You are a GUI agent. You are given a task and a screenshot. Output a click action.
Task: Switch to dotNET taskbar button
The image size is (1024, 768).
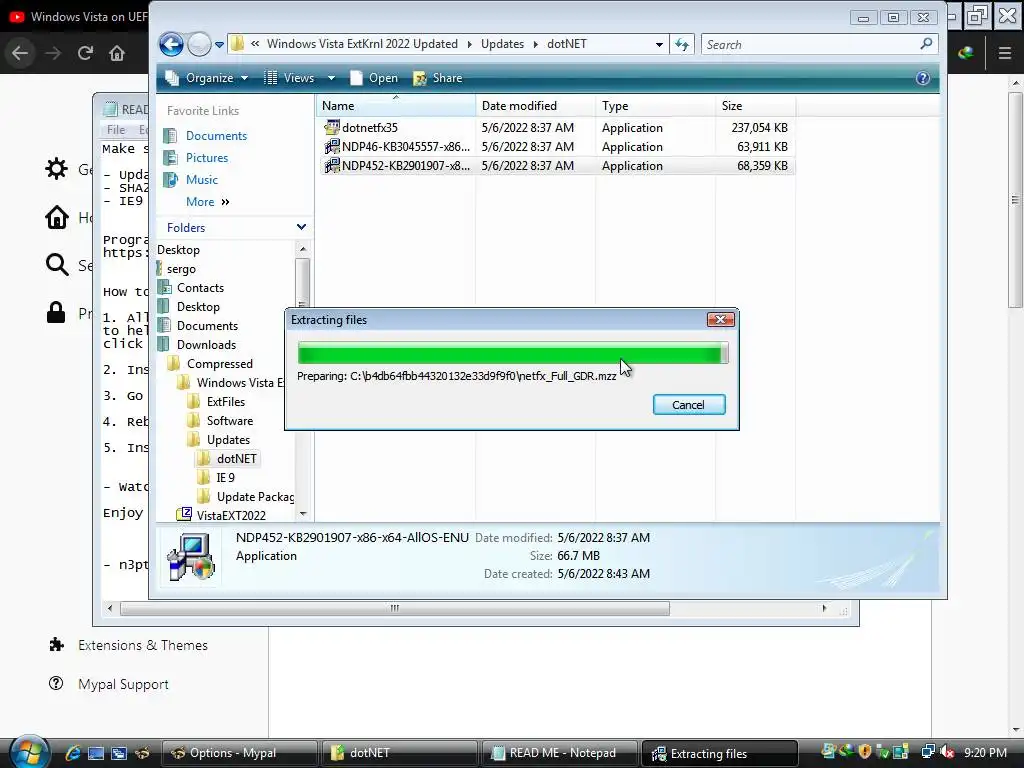click(x=399, y=753)
